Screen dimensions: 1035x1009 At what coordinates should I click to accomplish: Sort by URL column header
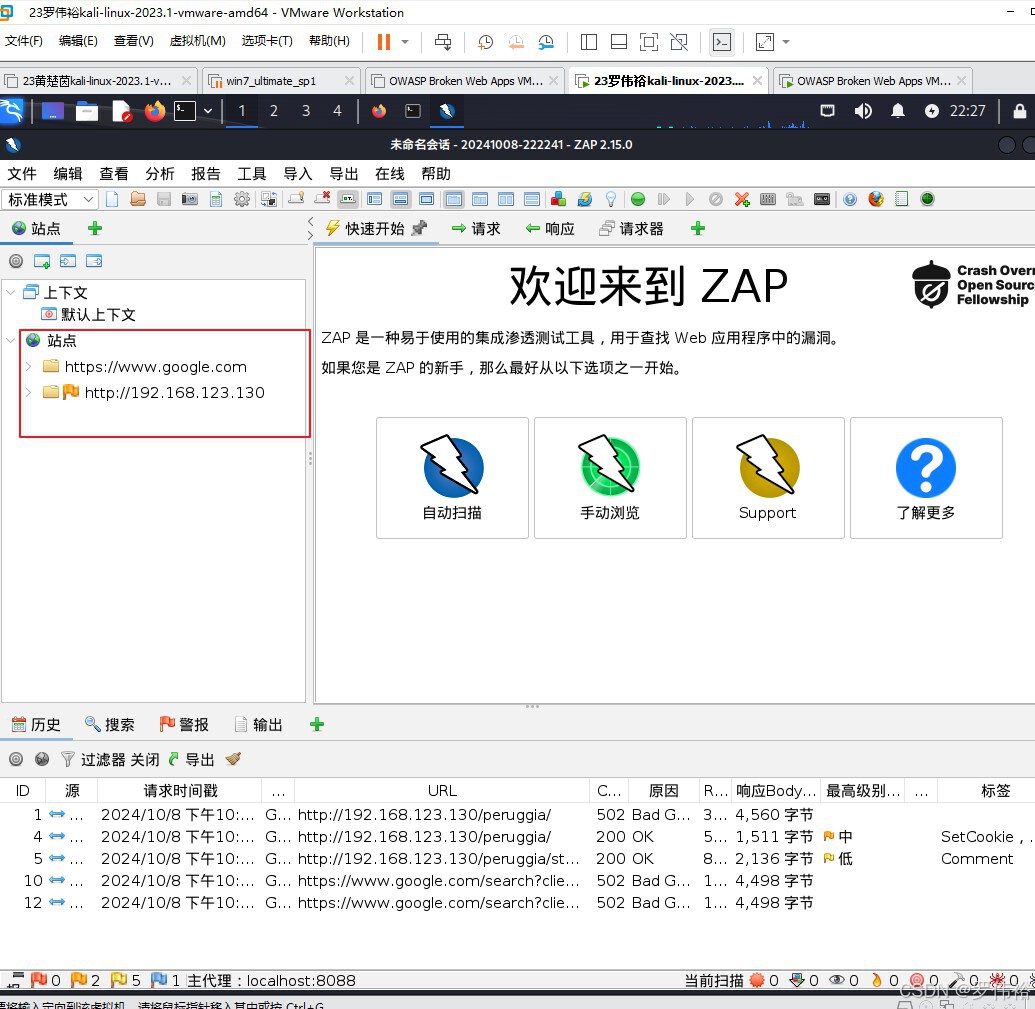pos(442,791)
